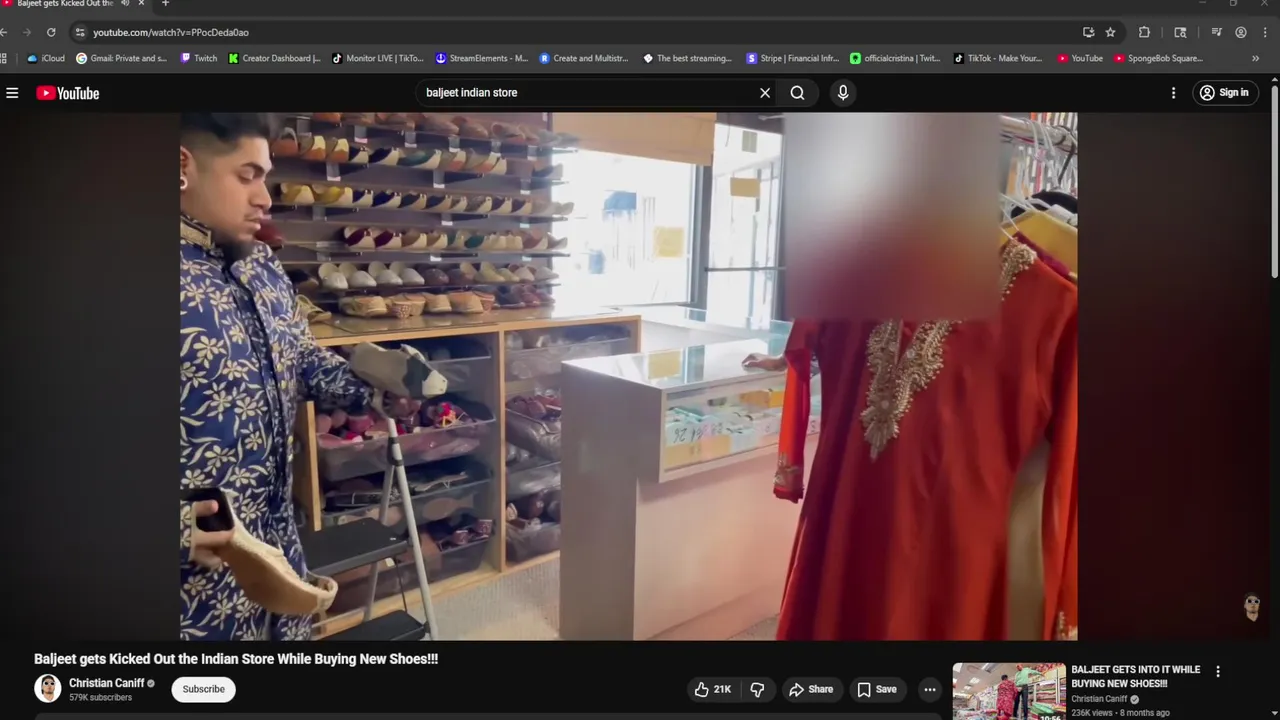
Task: Mute the tab via speaker icon
Action: (125, 4)
